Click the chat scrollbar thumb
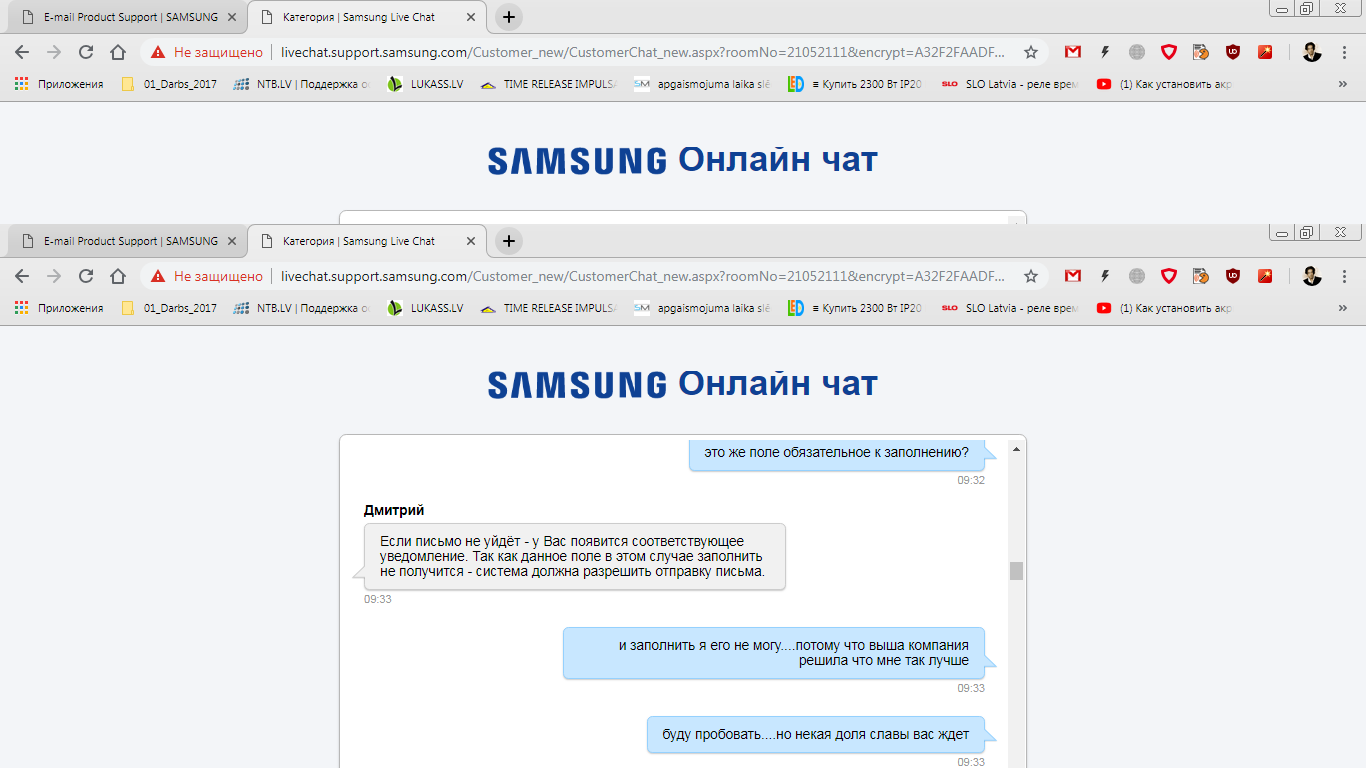The height and width of the screenshot is (768, 1366). (1016, 571)
